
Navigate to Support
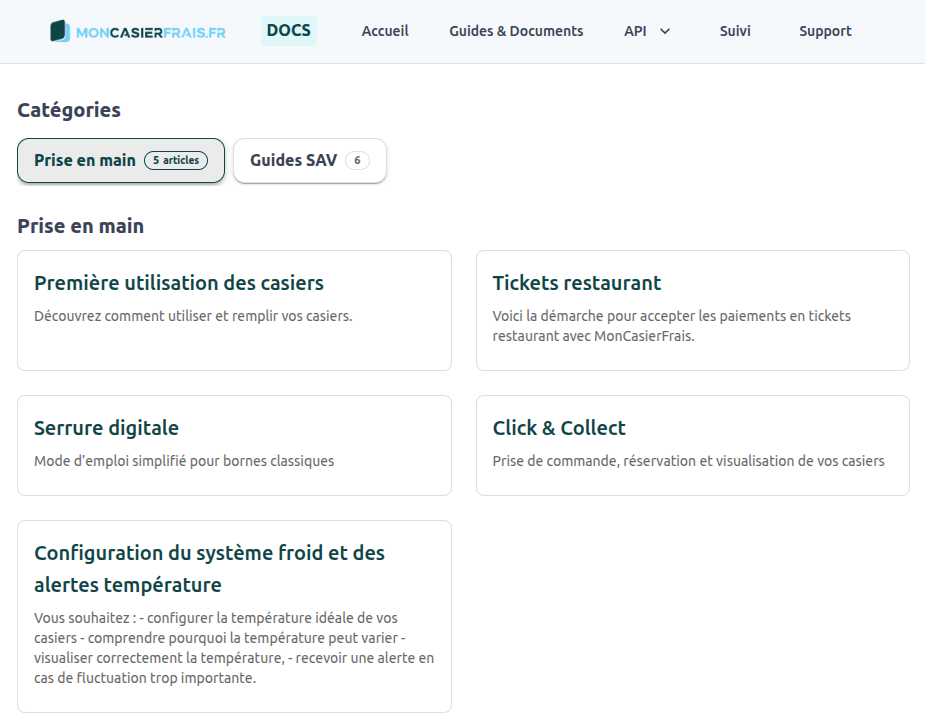825,31
